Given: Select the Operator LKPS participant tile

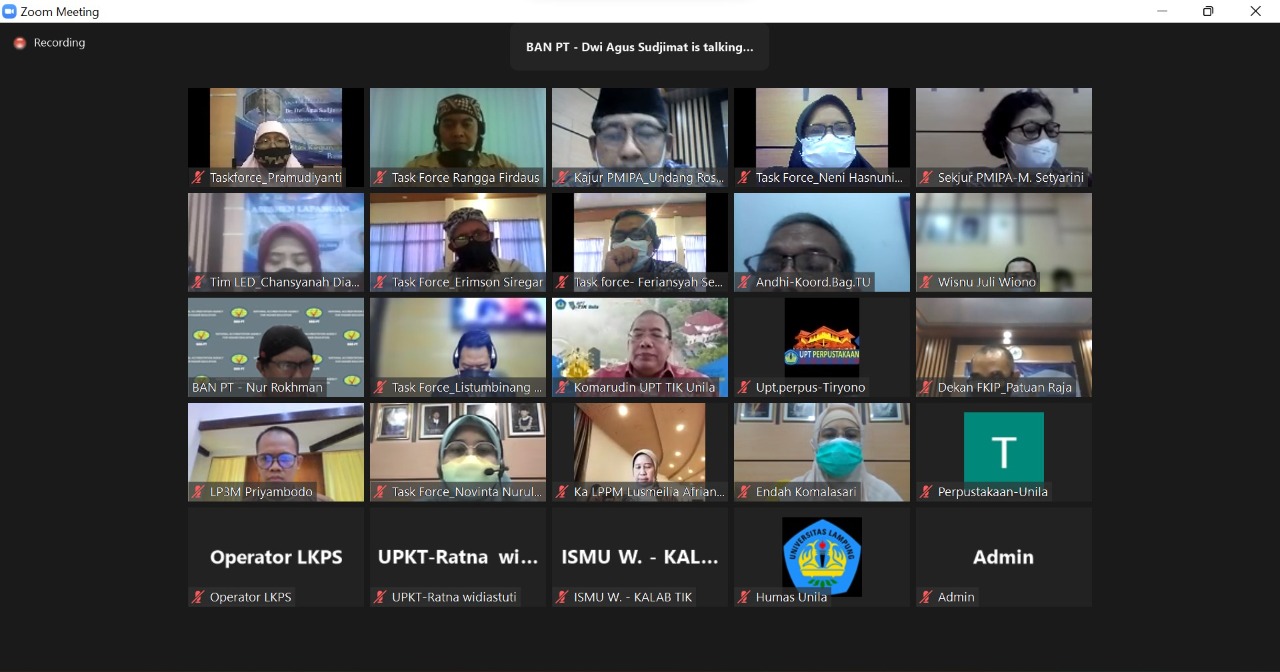Looking at the screenshot, I should (276, 556).
